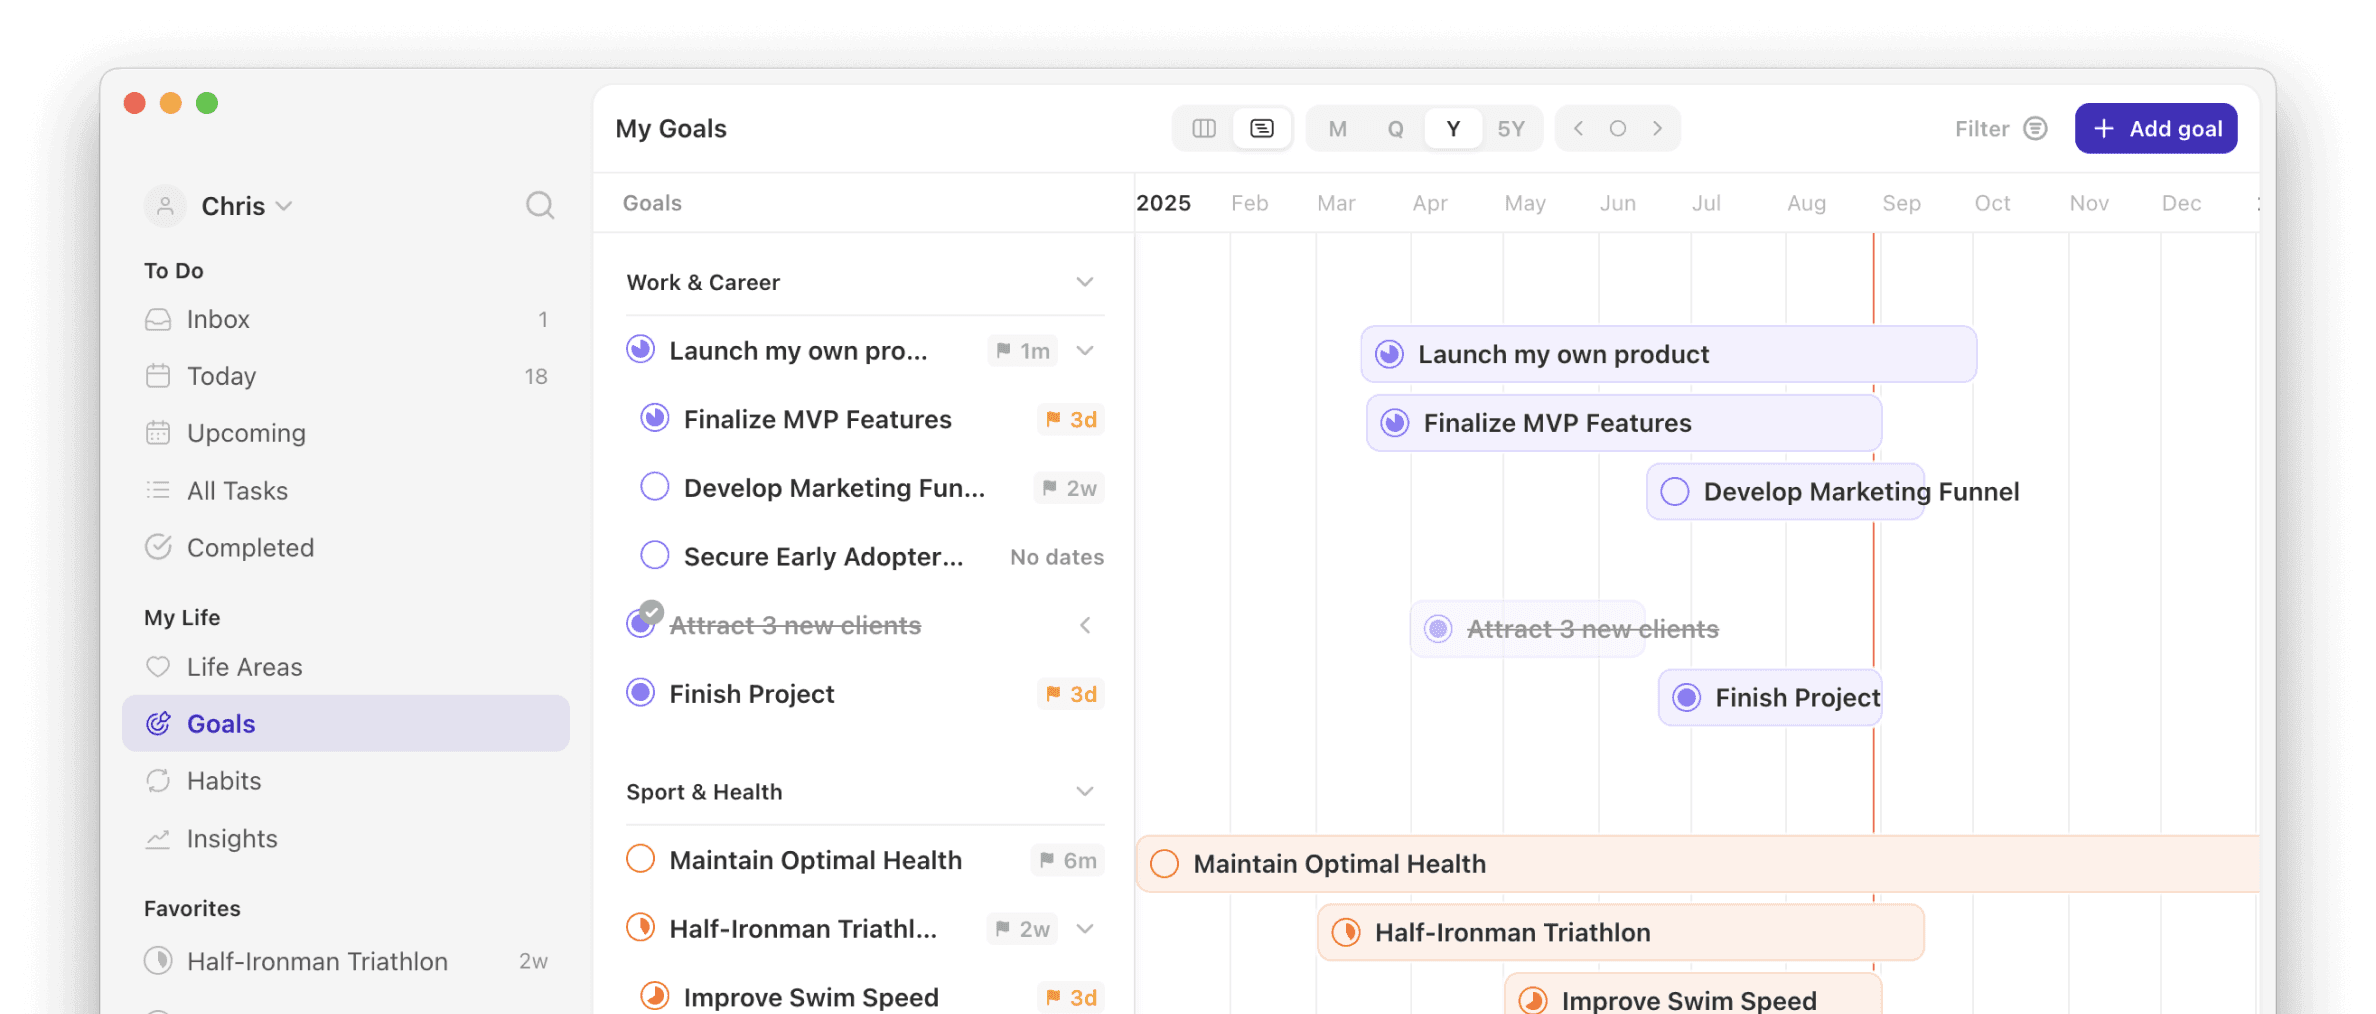Jump to today circle button

(1618, 128)
